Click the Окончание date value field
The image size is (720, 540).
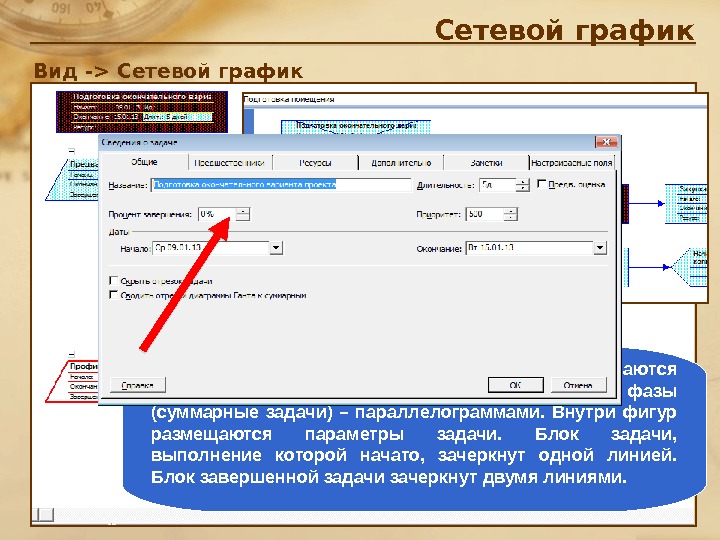click(529, 248)
